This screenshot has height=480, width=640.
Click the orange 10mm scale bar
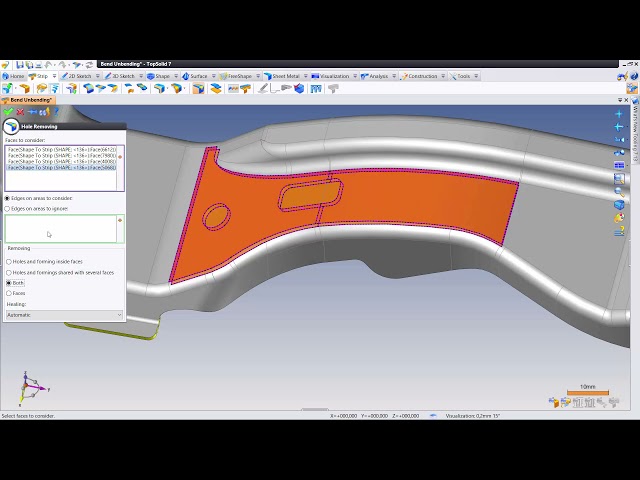[587, 392]
